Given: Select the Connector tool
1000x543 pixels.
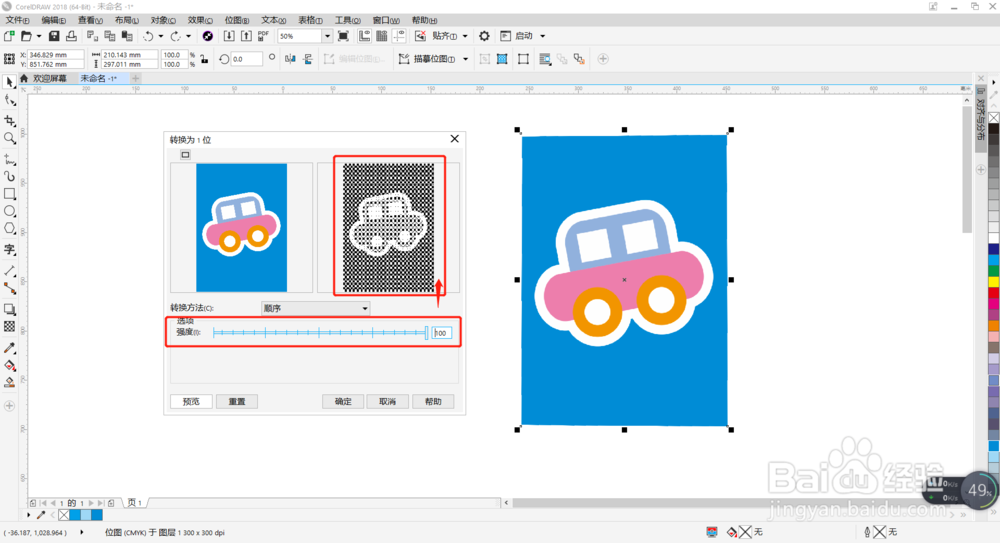Looking at the screenshot, I should 10,288.
